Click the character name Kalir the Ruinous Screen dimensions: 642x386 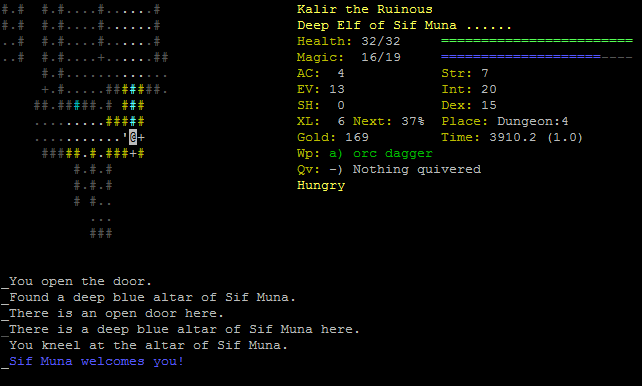click(365, 9)
